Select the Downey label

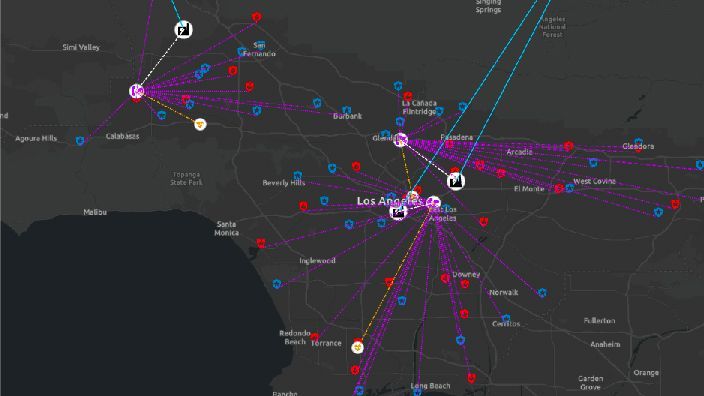pos(466,274)
